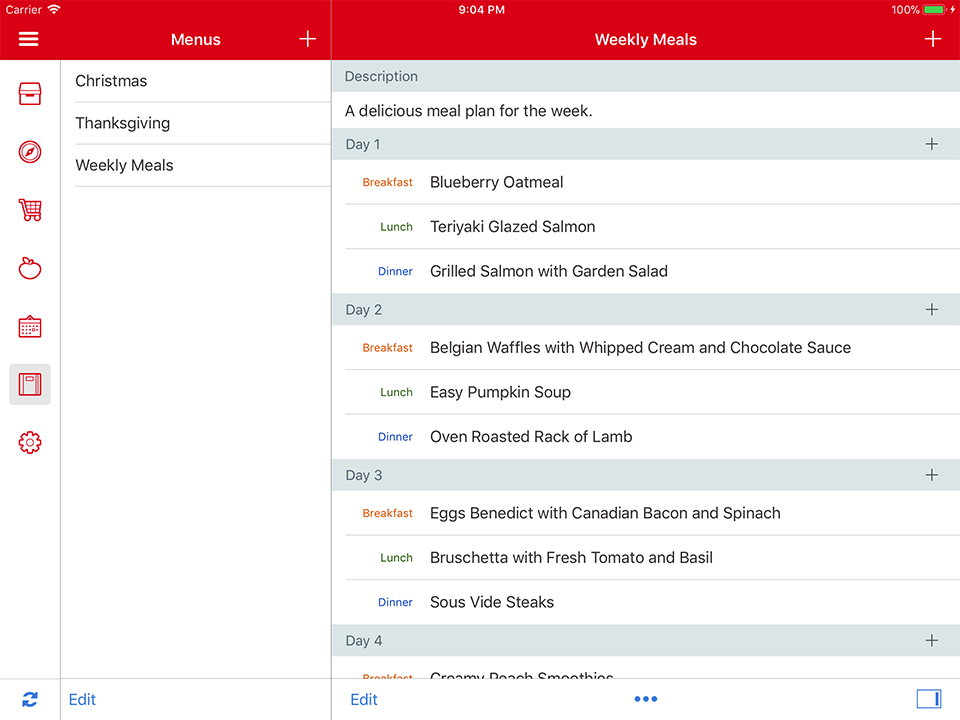Open the three-dot more options
Screen dimensions: 960x720
coord(645,699)
